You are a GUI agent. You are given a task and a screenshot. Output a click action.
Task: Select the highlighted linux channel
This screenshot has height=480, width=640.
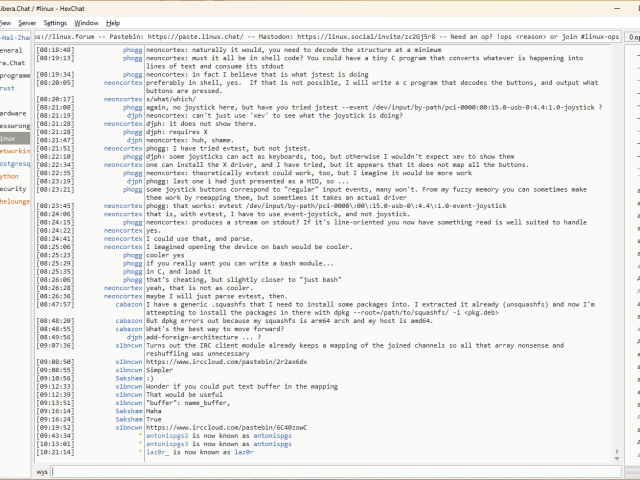click(10, 138)
